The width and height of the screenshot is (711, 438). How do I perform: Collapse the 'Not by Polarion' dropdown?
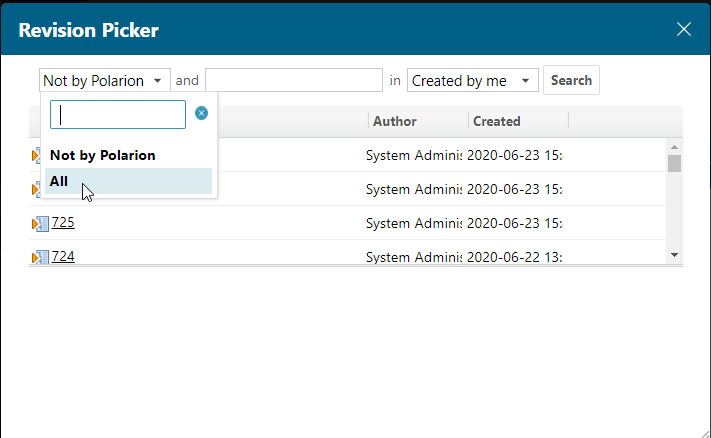click(105, 81)
